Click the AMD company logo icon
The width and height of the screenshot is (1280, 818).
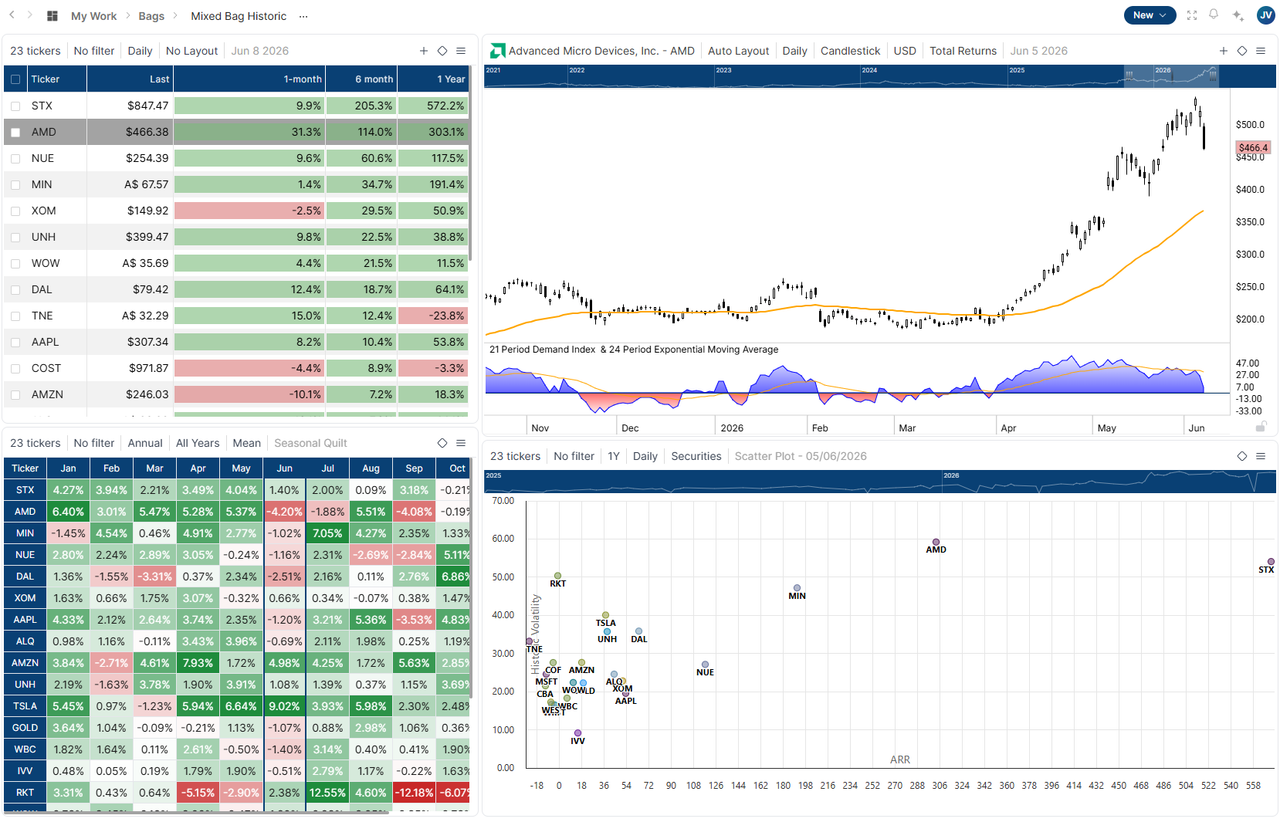497,51
